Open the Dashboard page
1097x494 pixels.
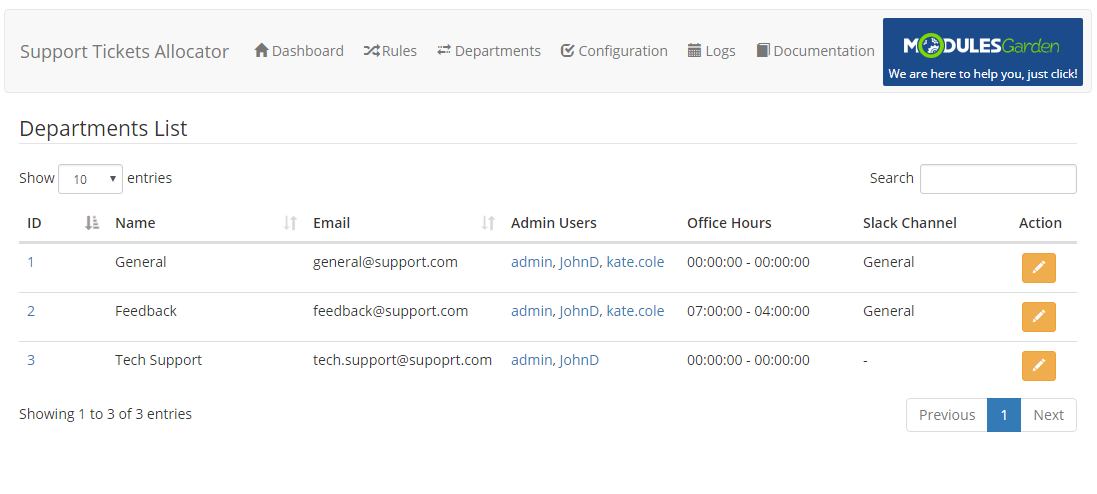(299, 51)
